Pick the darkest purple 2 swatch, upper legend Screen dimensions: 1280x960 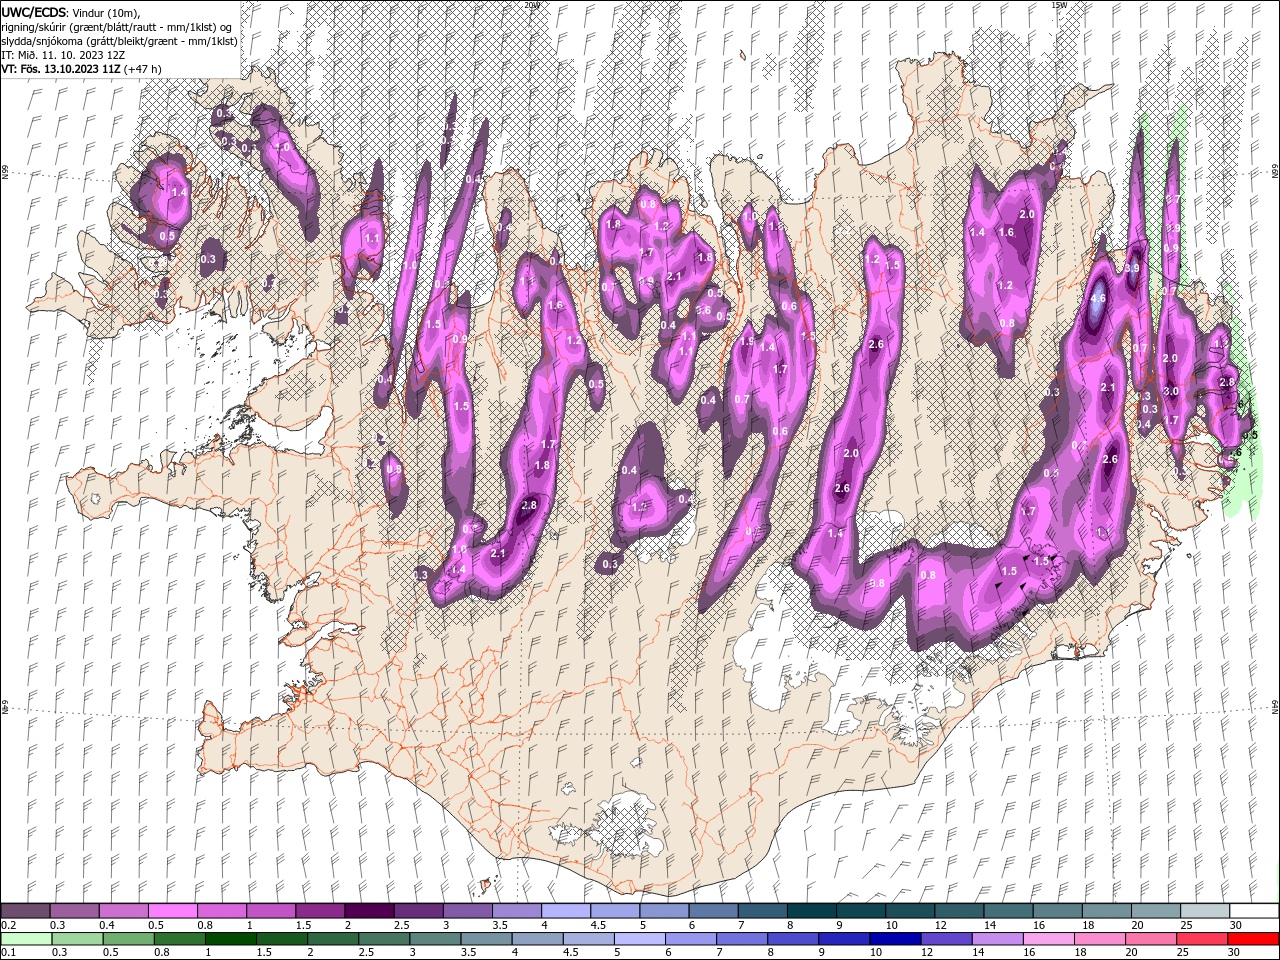click(368, 910)
